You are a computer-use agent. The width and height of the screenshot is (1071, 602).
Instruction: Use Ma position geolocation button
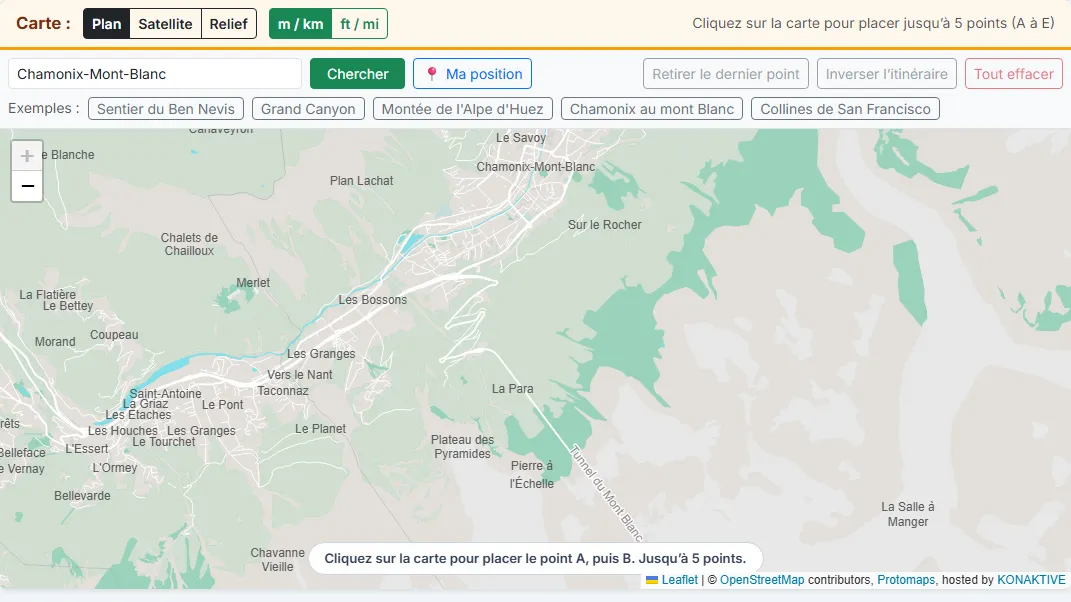point(473,74)
